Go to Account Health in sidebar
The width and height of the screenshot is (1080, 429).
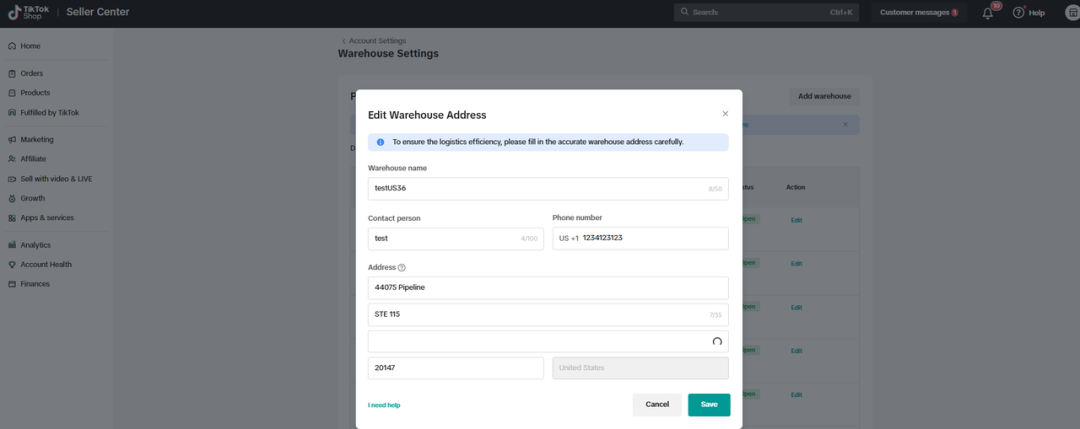point(45,264)
